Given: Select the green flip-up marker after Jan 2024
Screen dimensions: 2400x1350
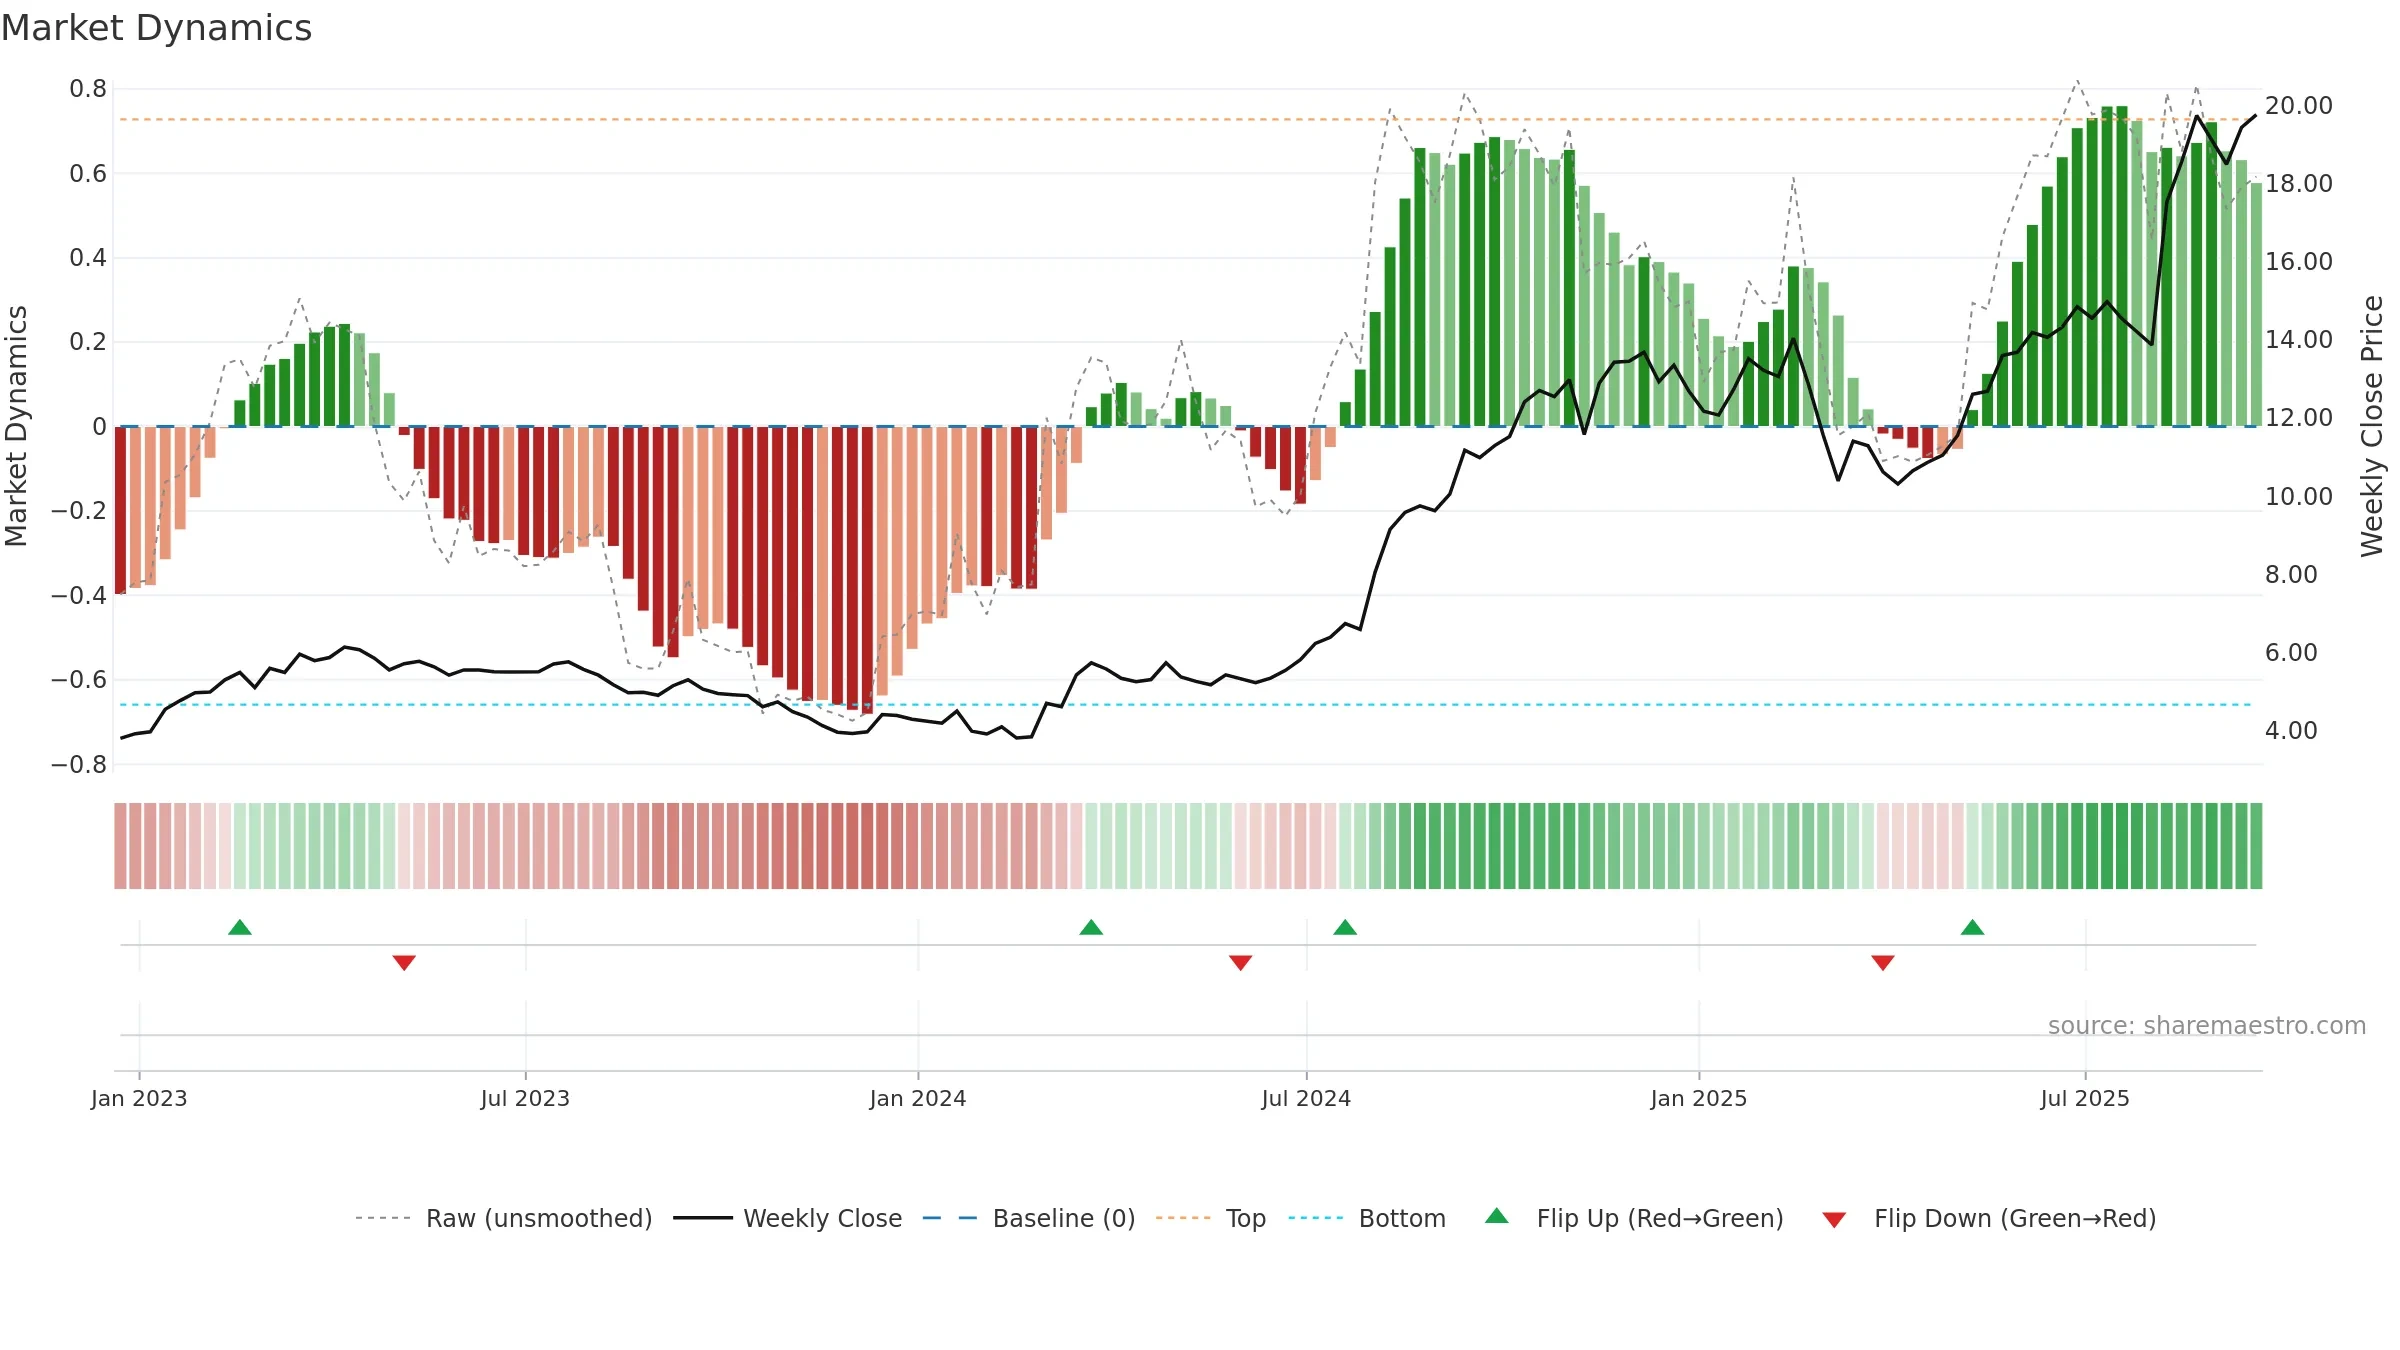Looking at the screenshot, I should 1091,927.
